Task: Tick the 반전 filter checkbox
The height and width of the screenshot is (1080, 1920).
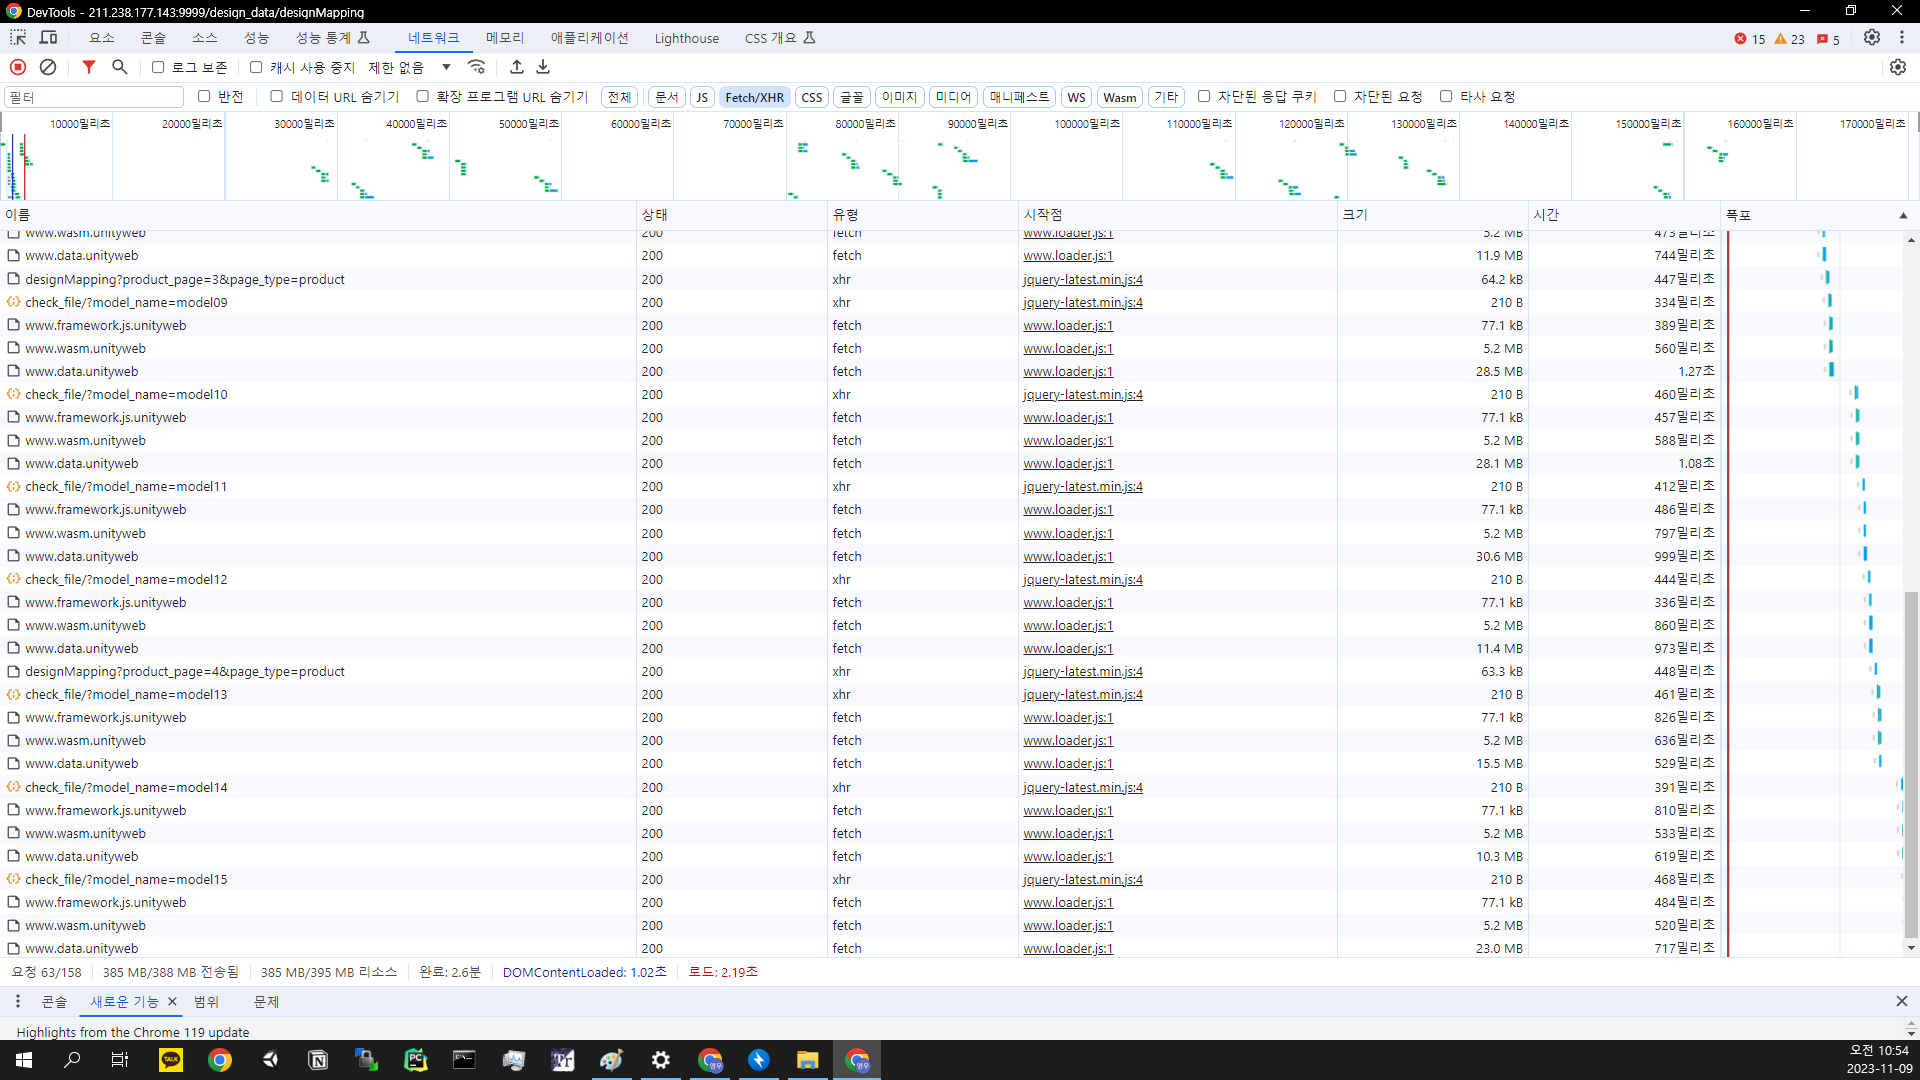Action: [204, 96]
